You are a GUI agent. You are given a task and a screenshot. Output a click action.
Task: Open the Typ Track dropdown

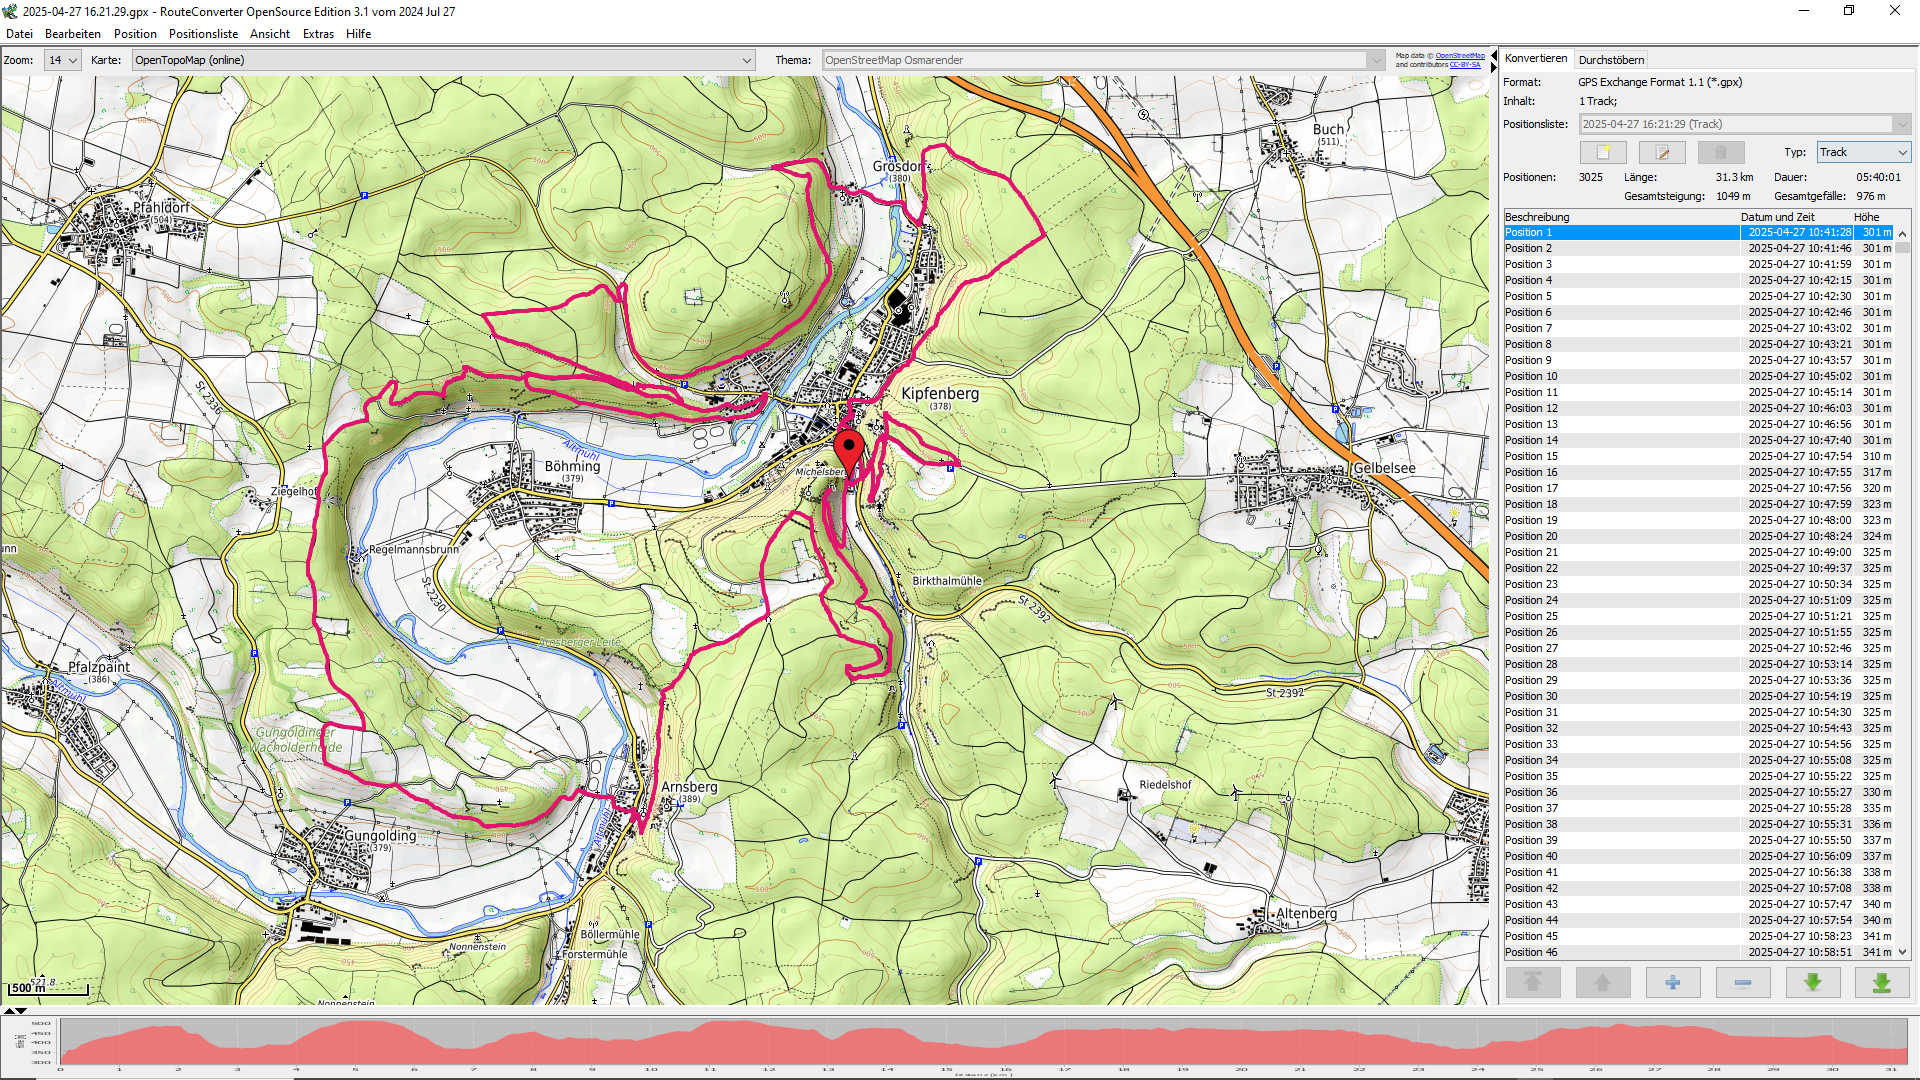pyautogui.click(x=1864, y=152)
